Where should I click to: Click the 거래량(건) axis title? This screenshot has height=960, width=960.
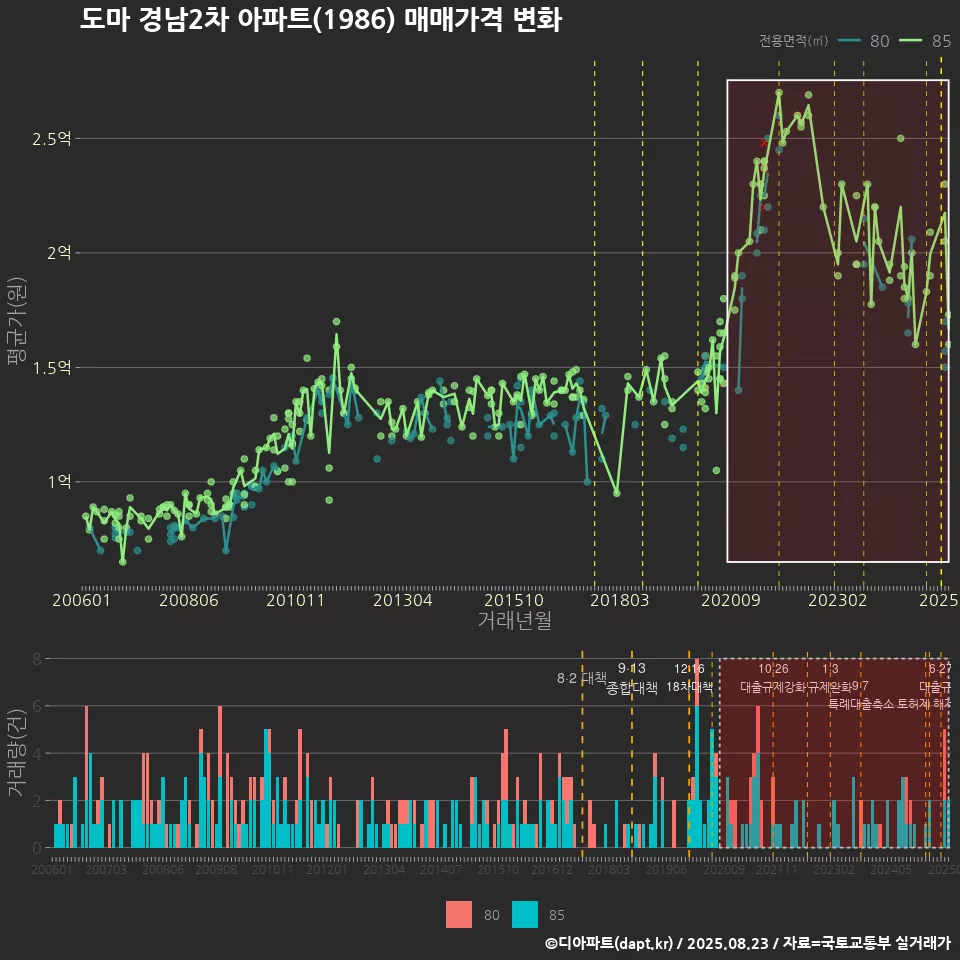coord(16,753)
